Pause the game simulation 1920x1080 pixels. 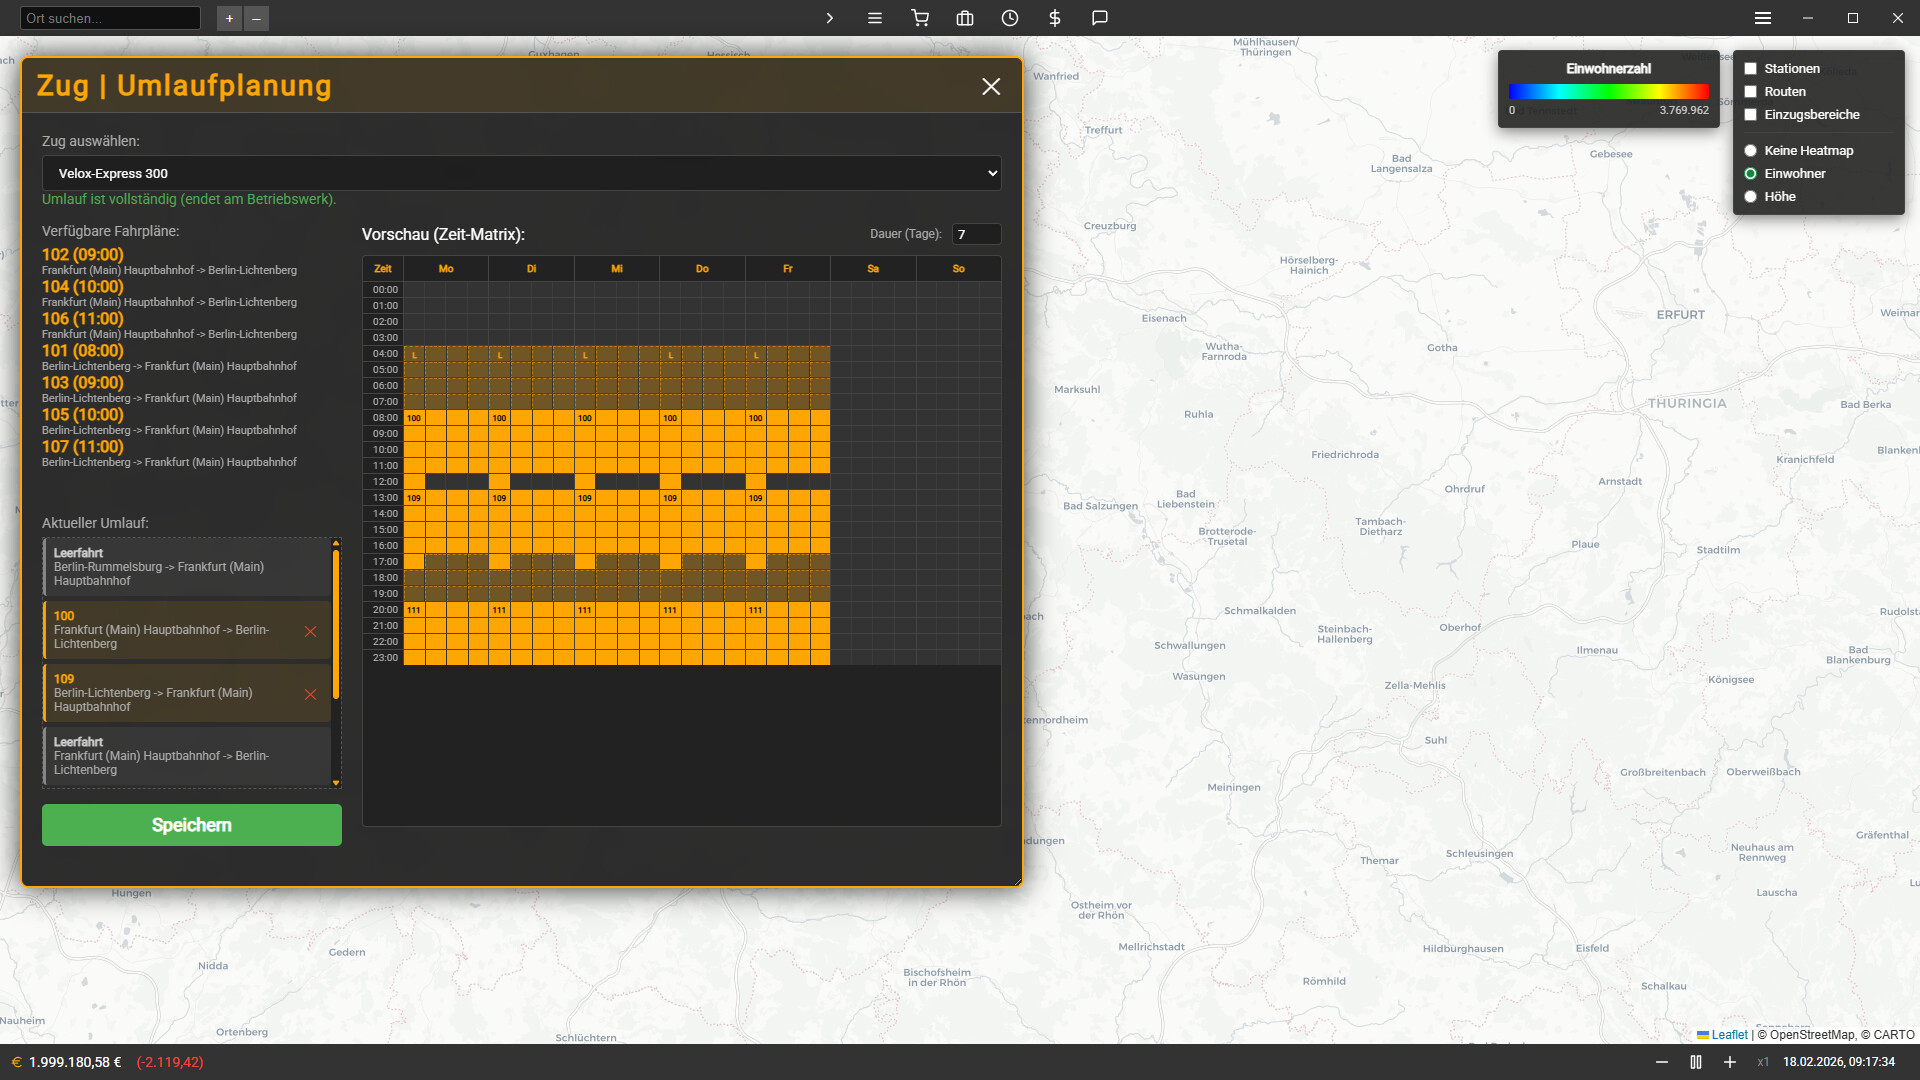click(x=1694, y=1062)
